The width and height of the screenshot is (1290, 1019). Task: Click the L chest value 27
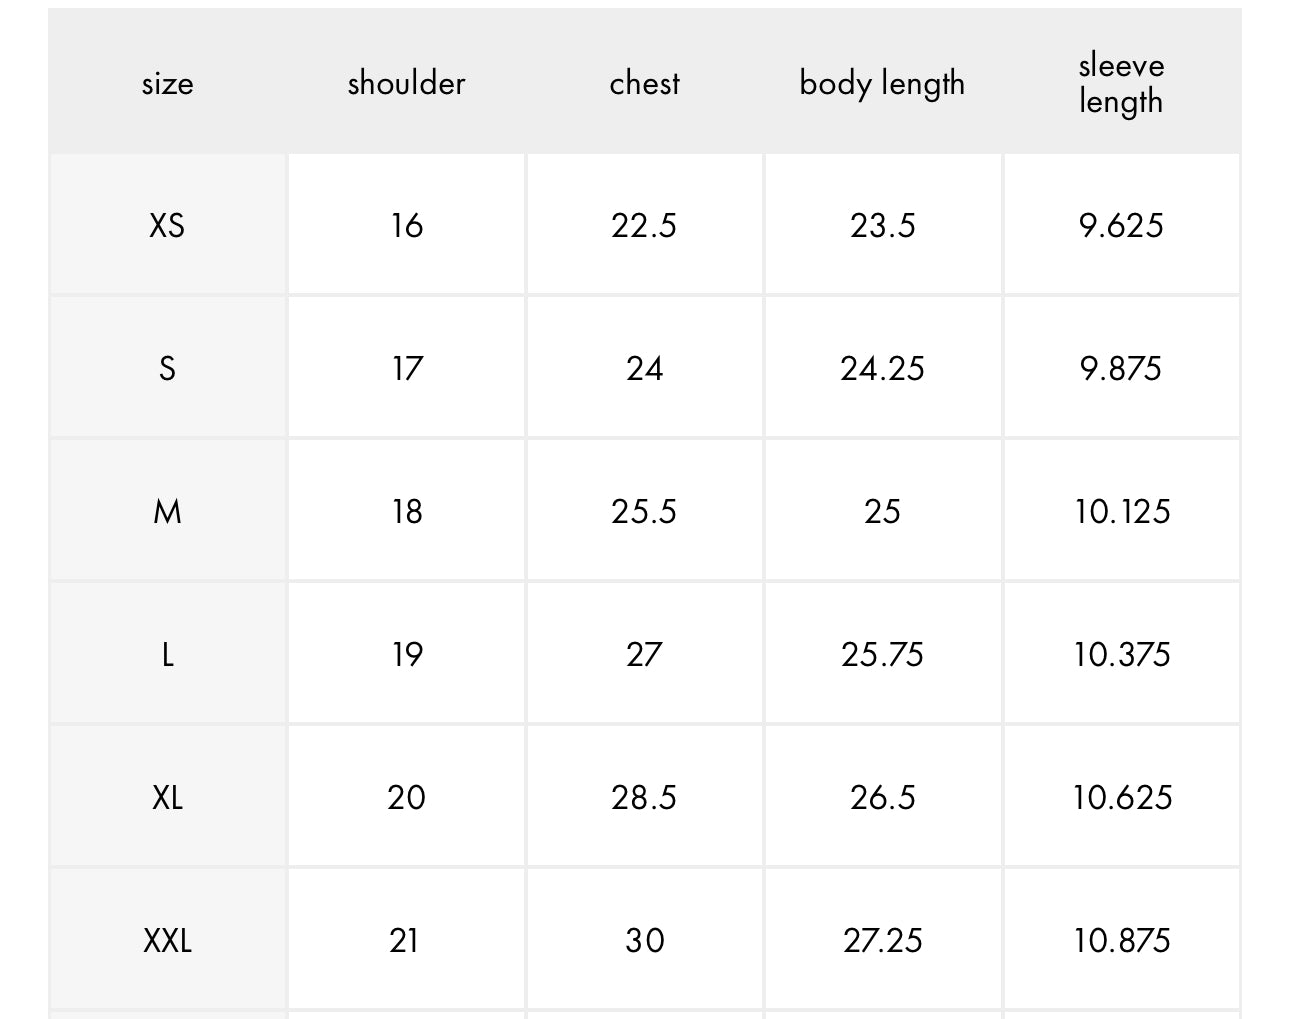point(644,655)
